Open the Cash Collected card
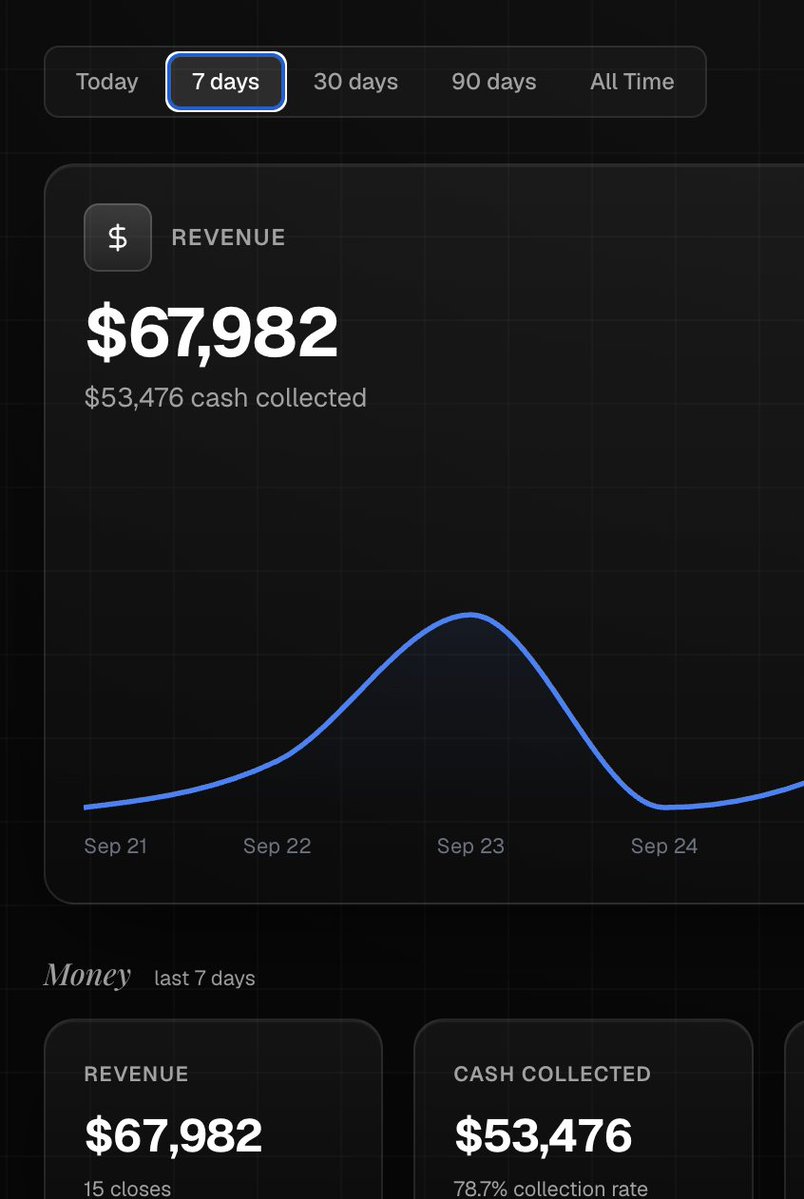 pyautogui.click(x=584, y=1109)
